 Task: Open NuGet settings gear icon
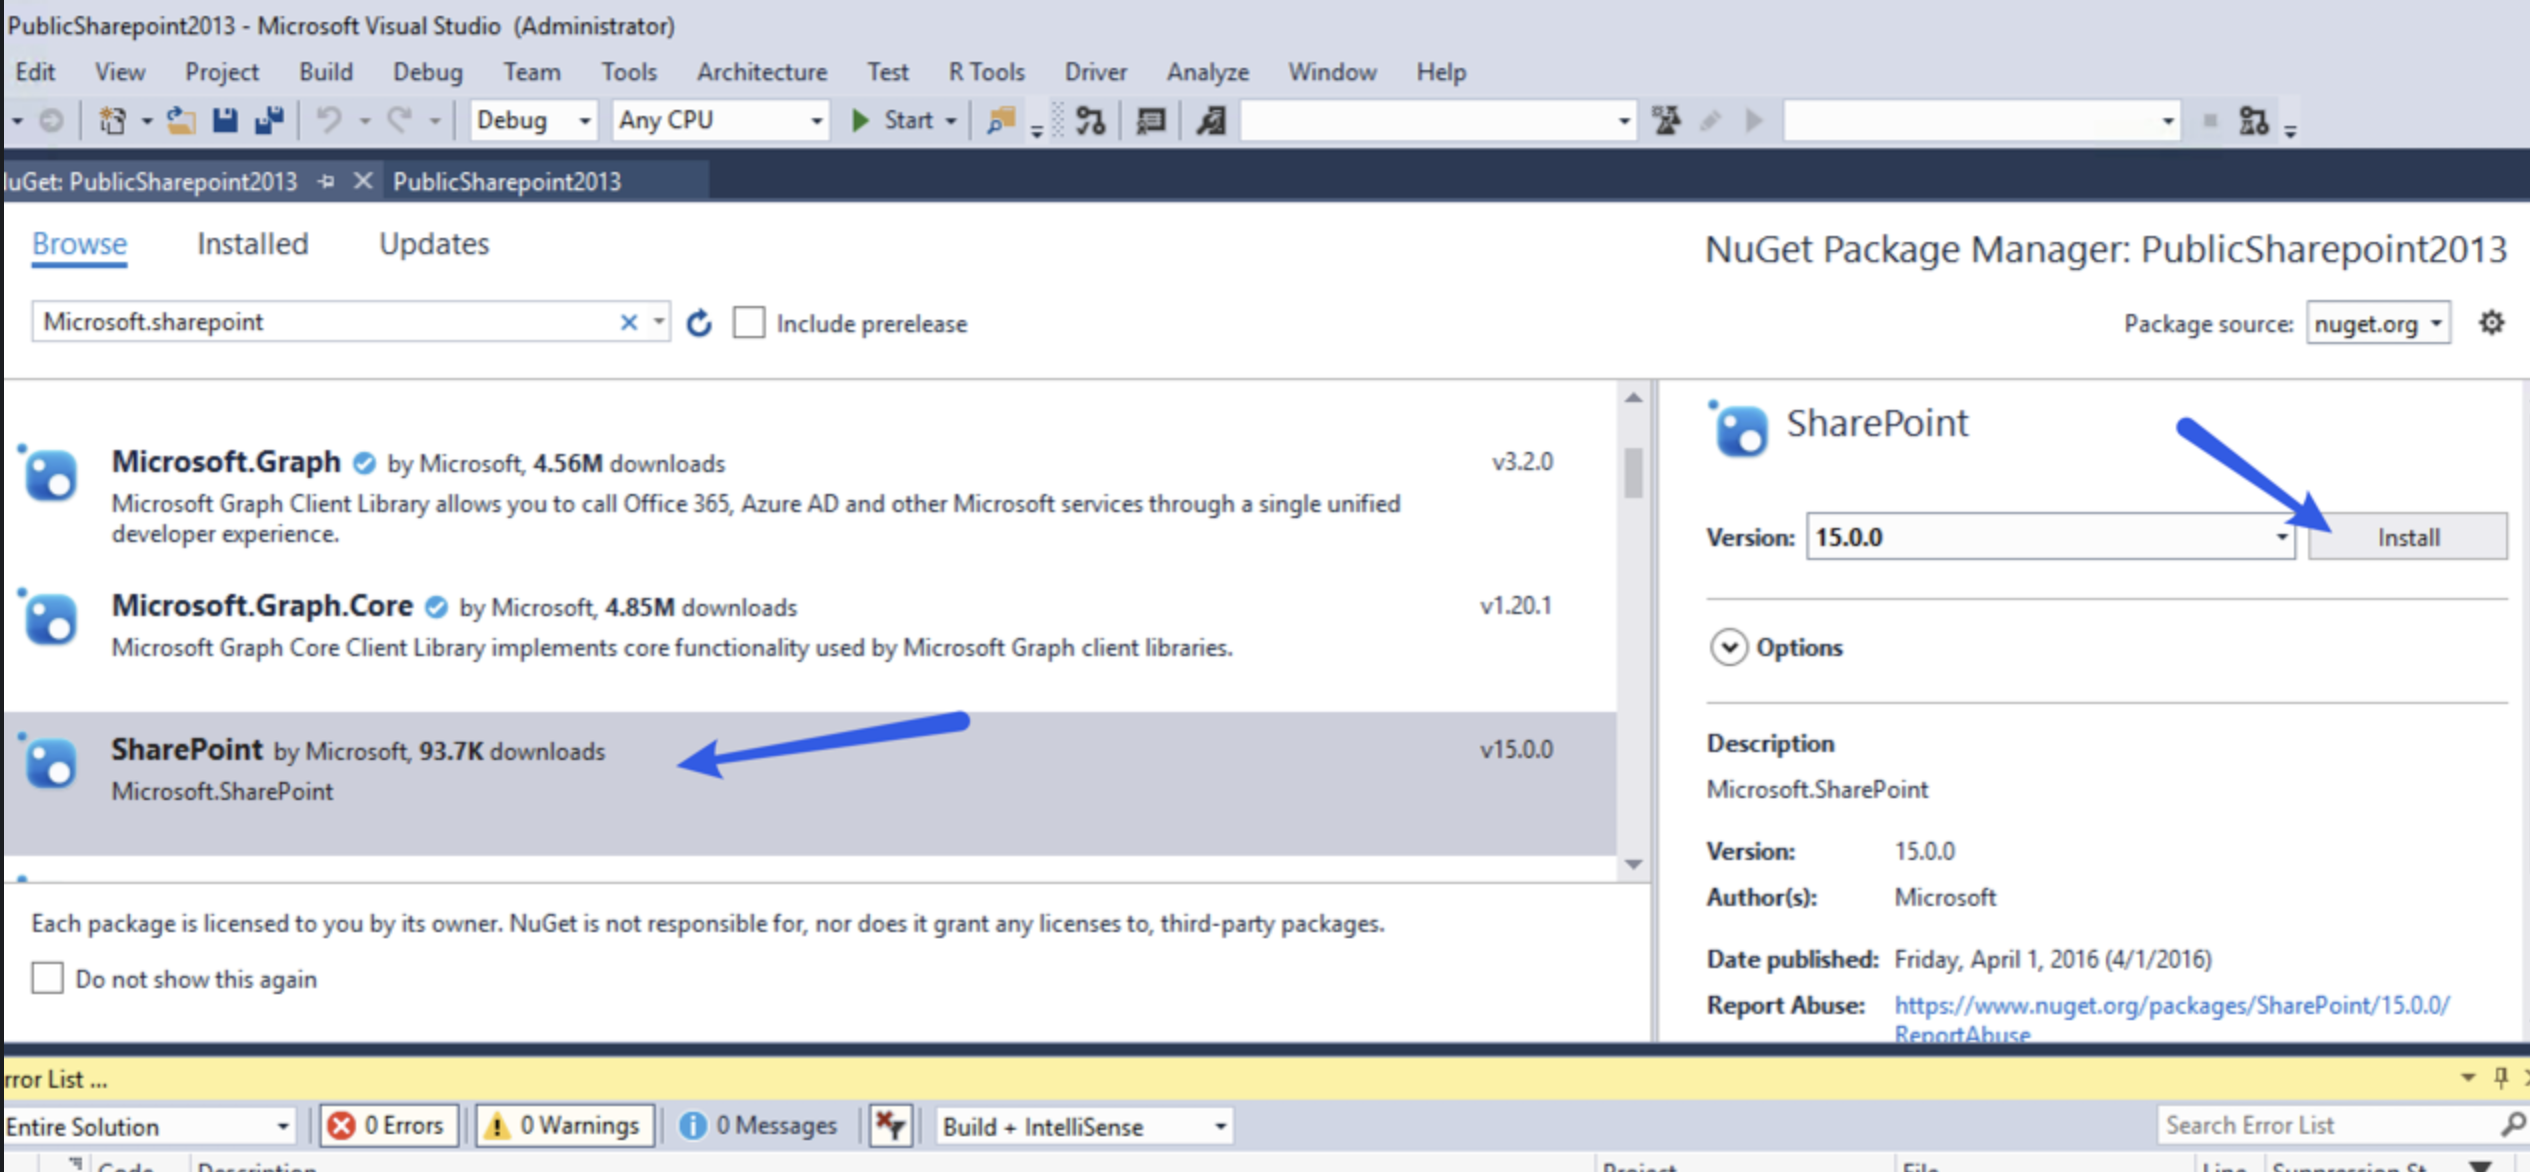pos(2491,323)
